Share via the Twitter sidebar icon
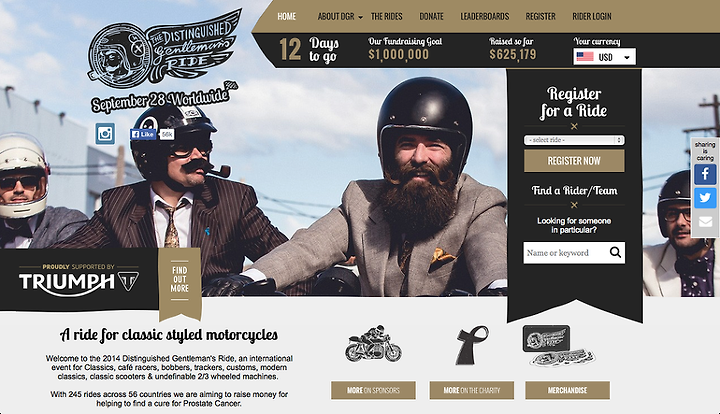 click(705, 198)
